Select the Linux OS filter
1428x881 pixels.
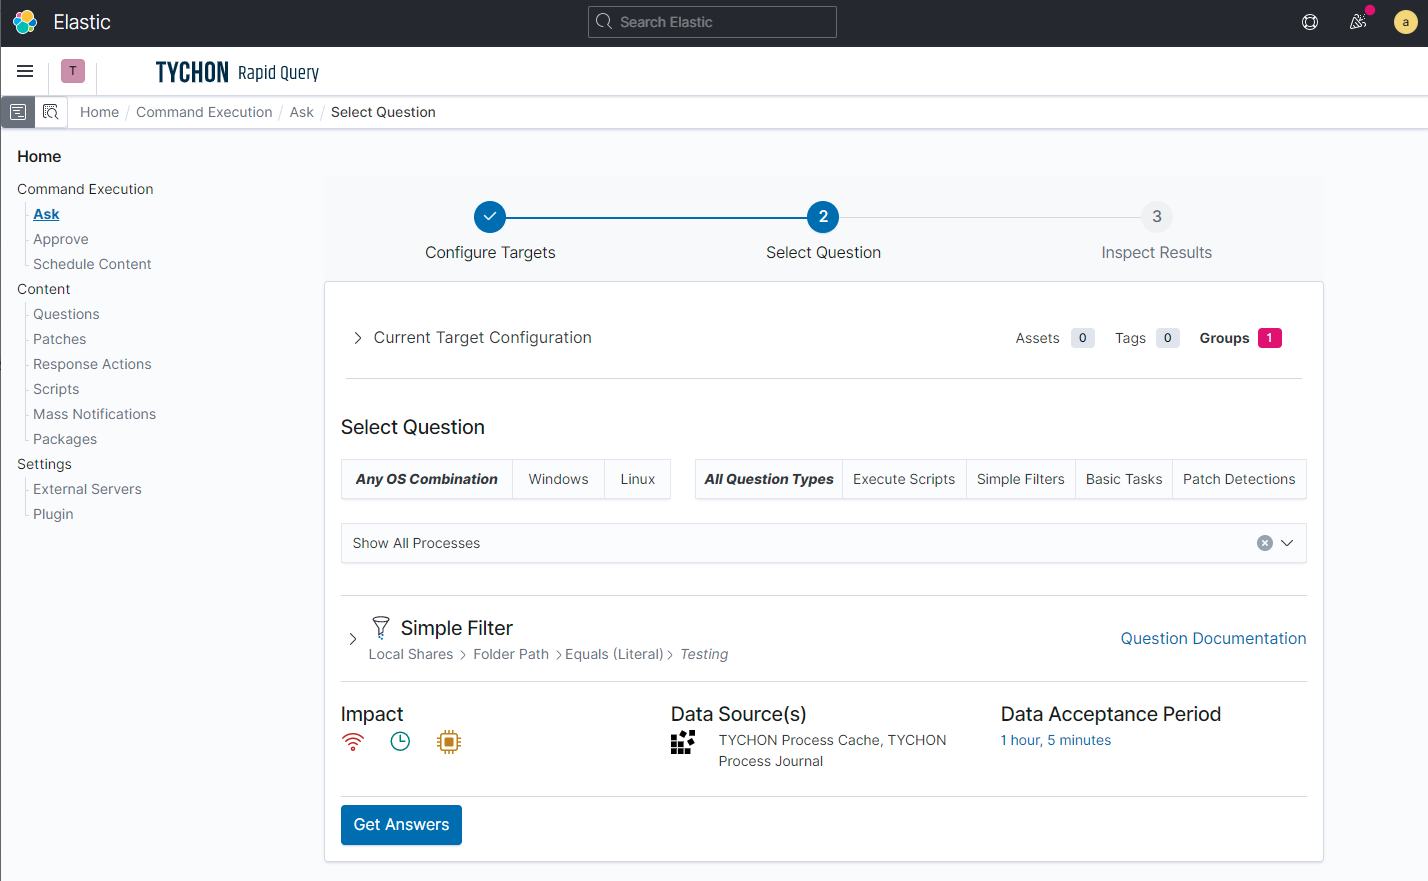point(638,479)
